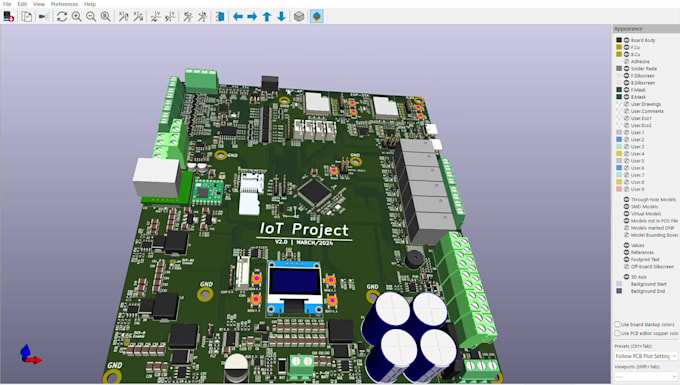
Task: Click the Zoom out magnifier icon
Action: click(x=91, y=16)
